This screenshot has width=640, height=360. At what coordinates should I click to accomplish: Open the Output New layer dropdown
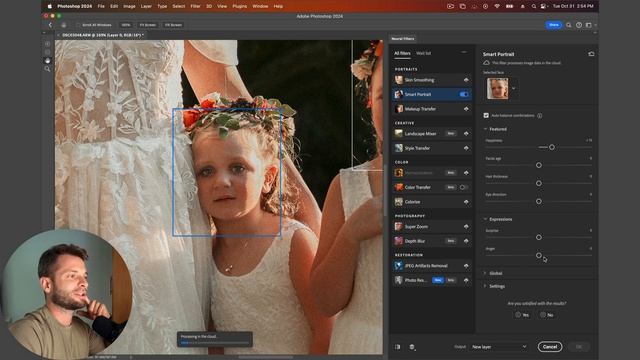point(499,347)
